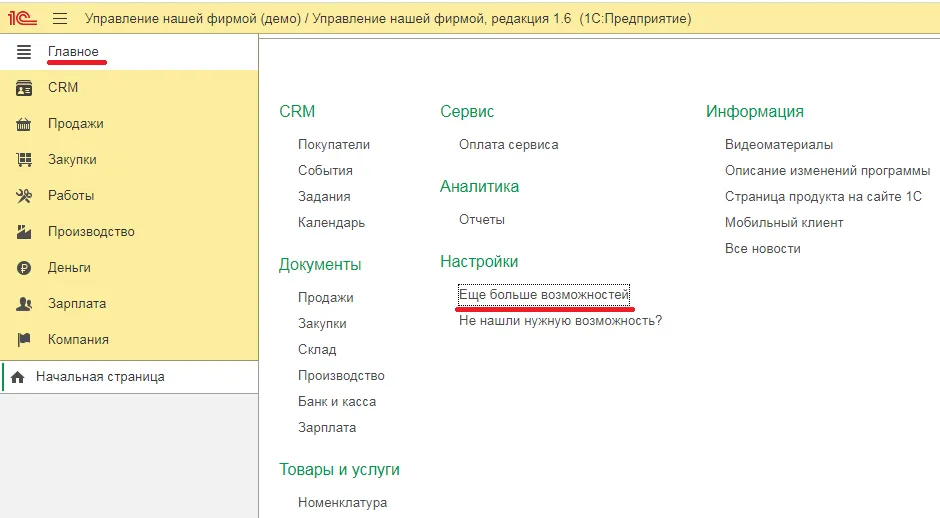Viewport: 940px width, 518px height.
Task: Click the Производство factory icon
Action: pos(24,232)
